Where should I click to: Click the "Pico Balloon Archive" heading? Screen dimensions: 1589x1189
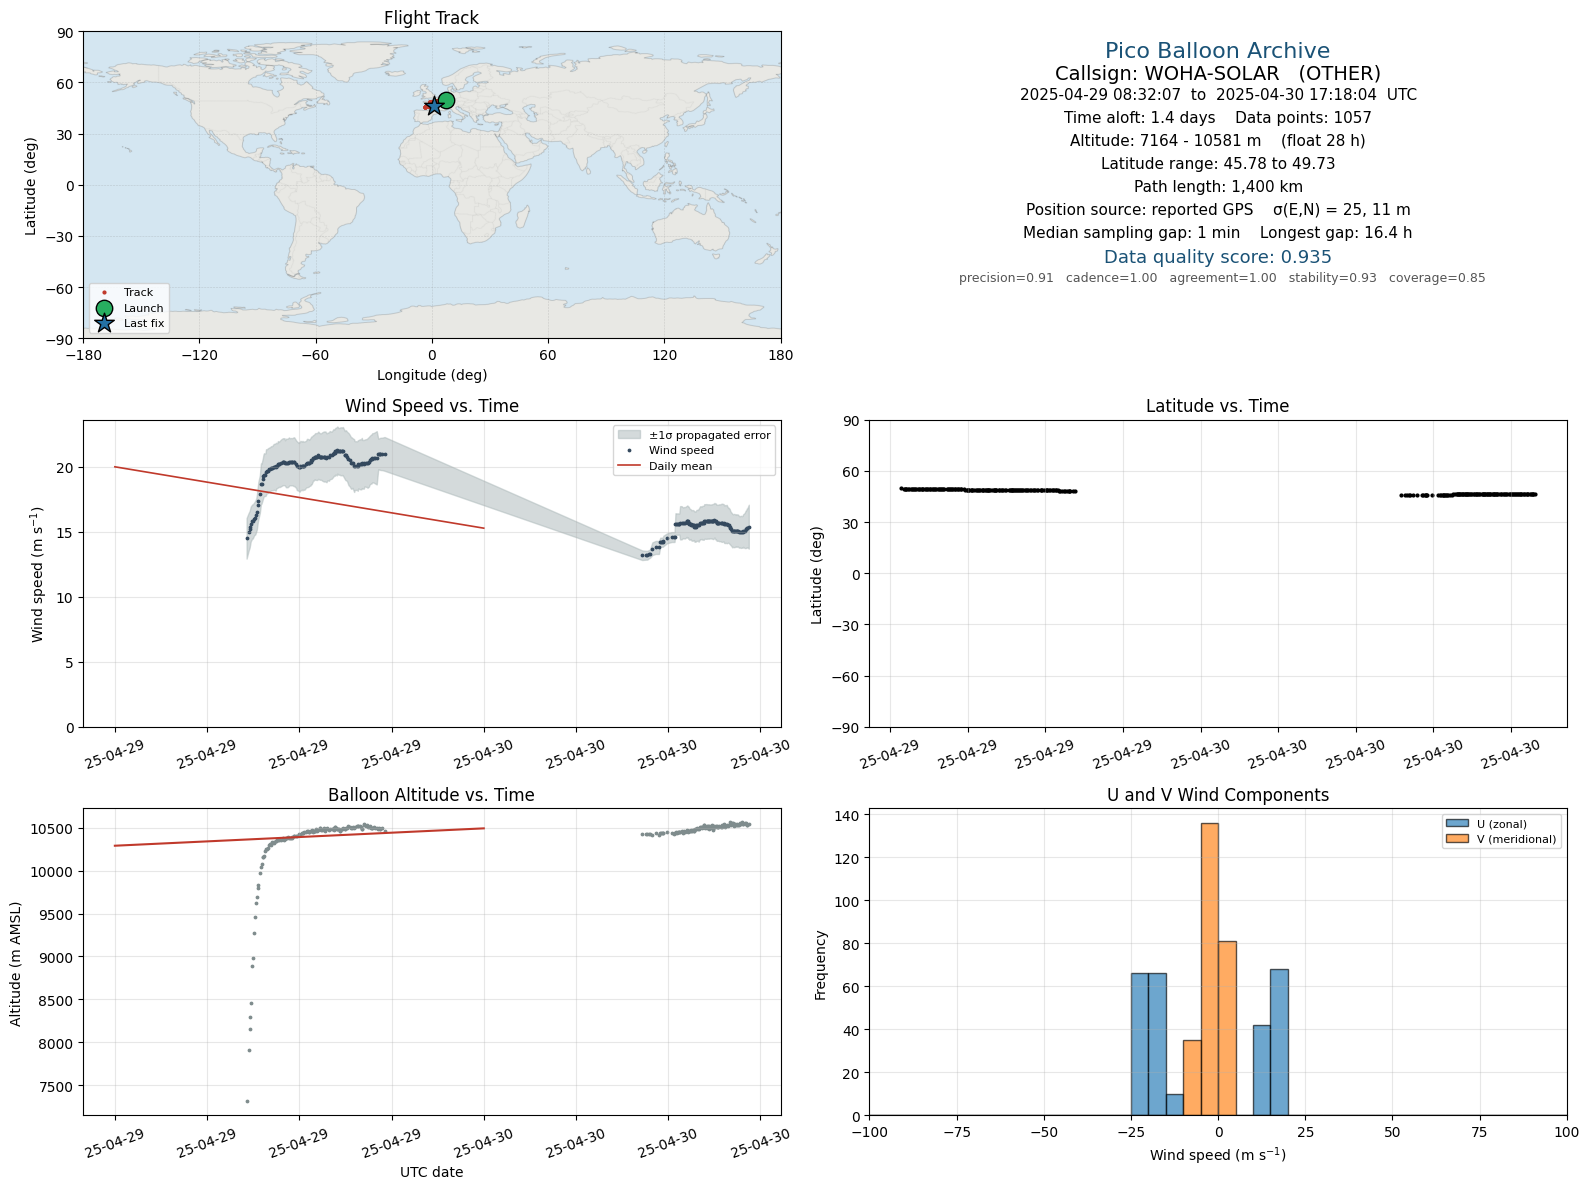pyautogui.click(x=1217, y=51)
